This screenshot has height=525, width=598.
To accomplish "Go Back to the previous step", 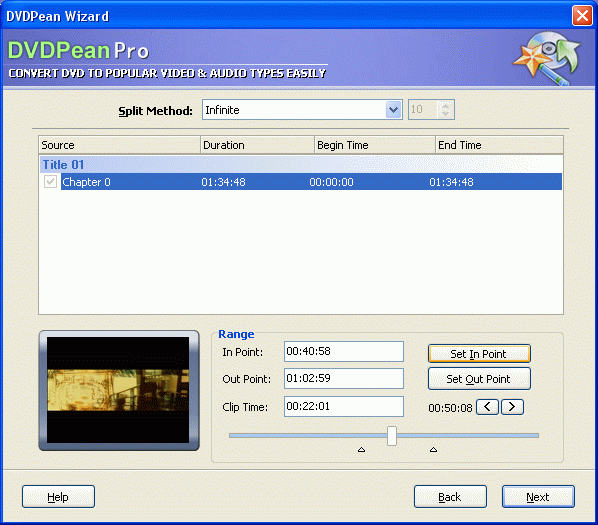I will (x=450, y=497).
